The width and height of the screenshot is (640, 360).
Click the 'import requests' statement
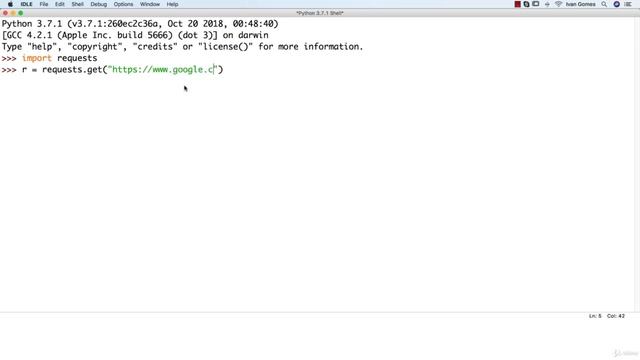[x=60, y=58]
